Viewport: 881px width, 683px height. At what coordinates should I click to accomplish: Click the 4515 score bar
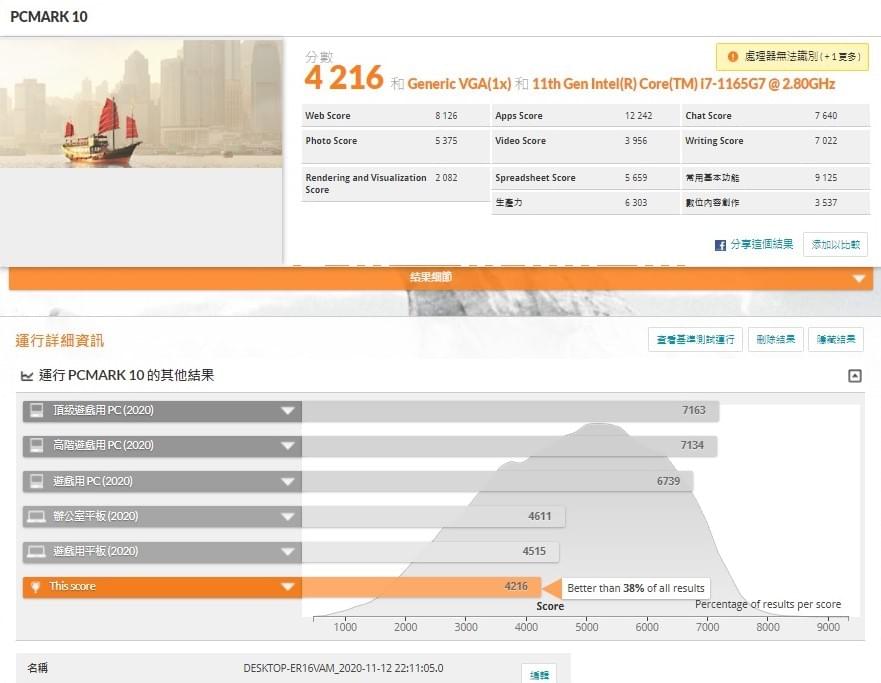pos(430,552)
